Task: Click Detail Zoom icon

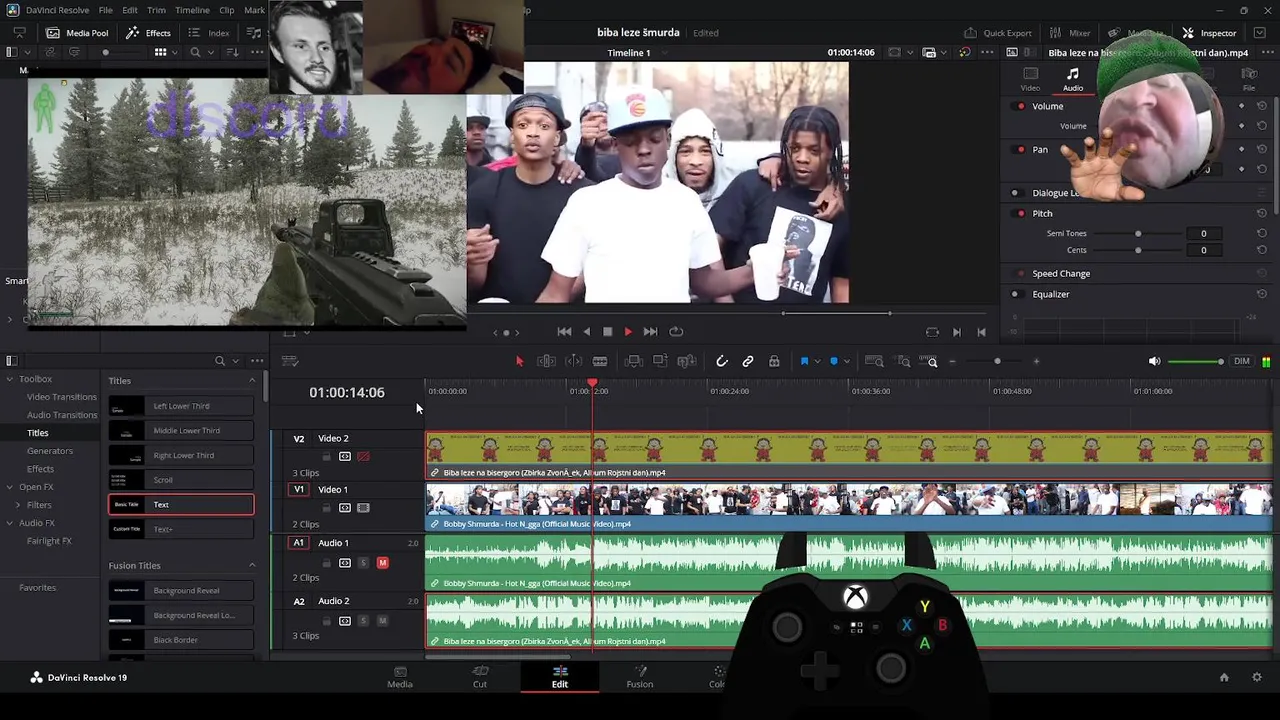Action: 903,361
